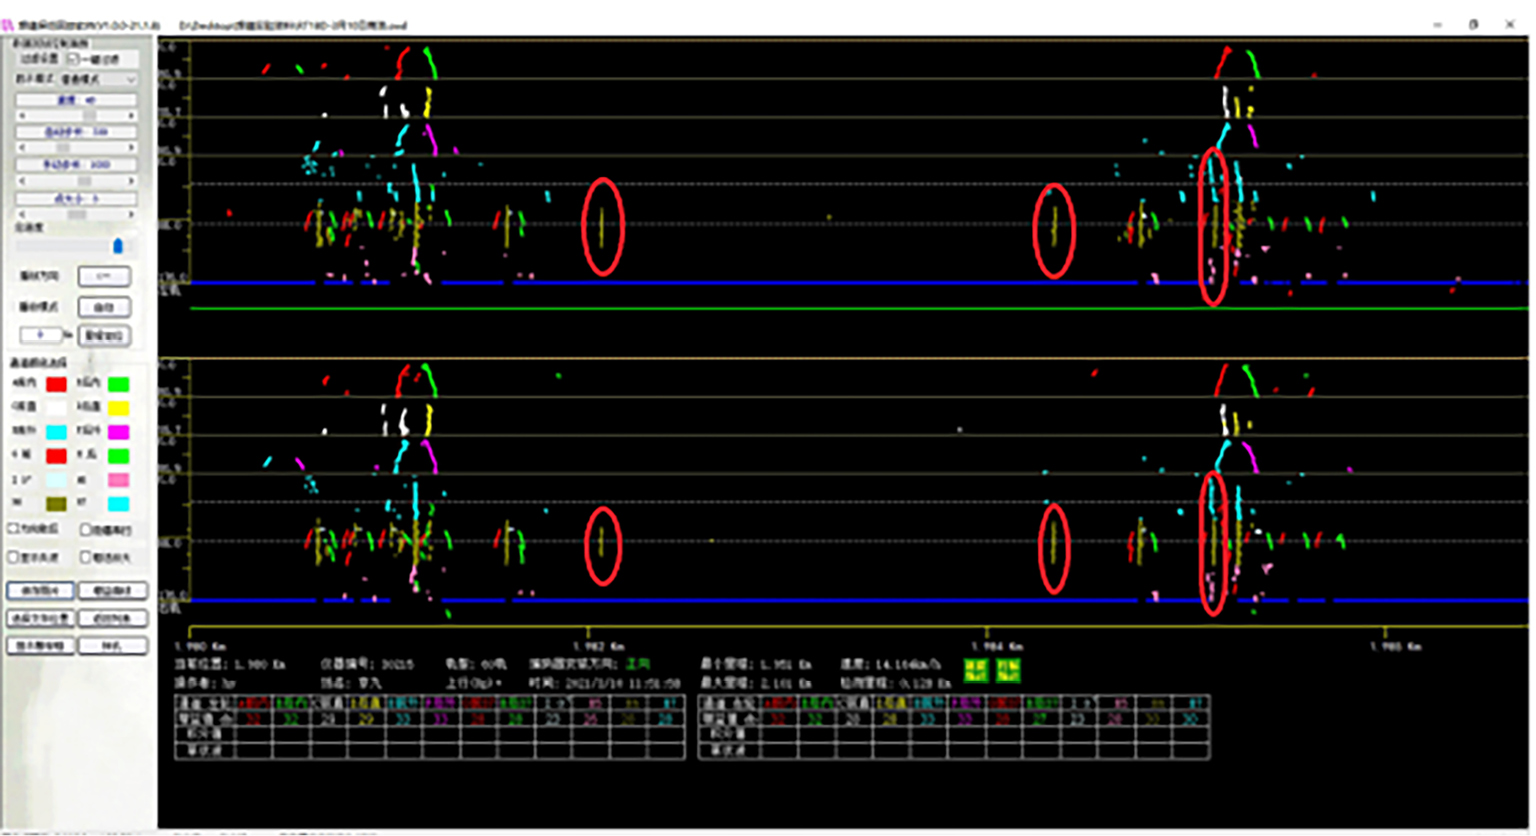Image resolution: width=1536 pixels, height=836 pixels.
Task: Choose the olive channel color swatch
Action: tap(56, 504)
